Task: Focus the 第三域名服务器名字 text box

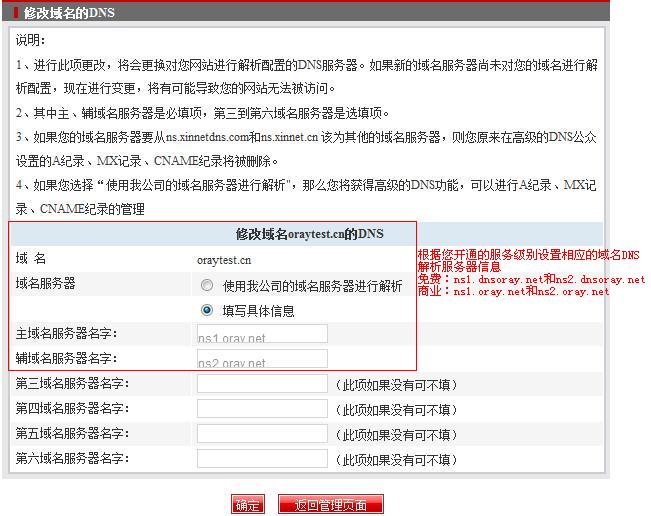Action: (x=262, y=384)
